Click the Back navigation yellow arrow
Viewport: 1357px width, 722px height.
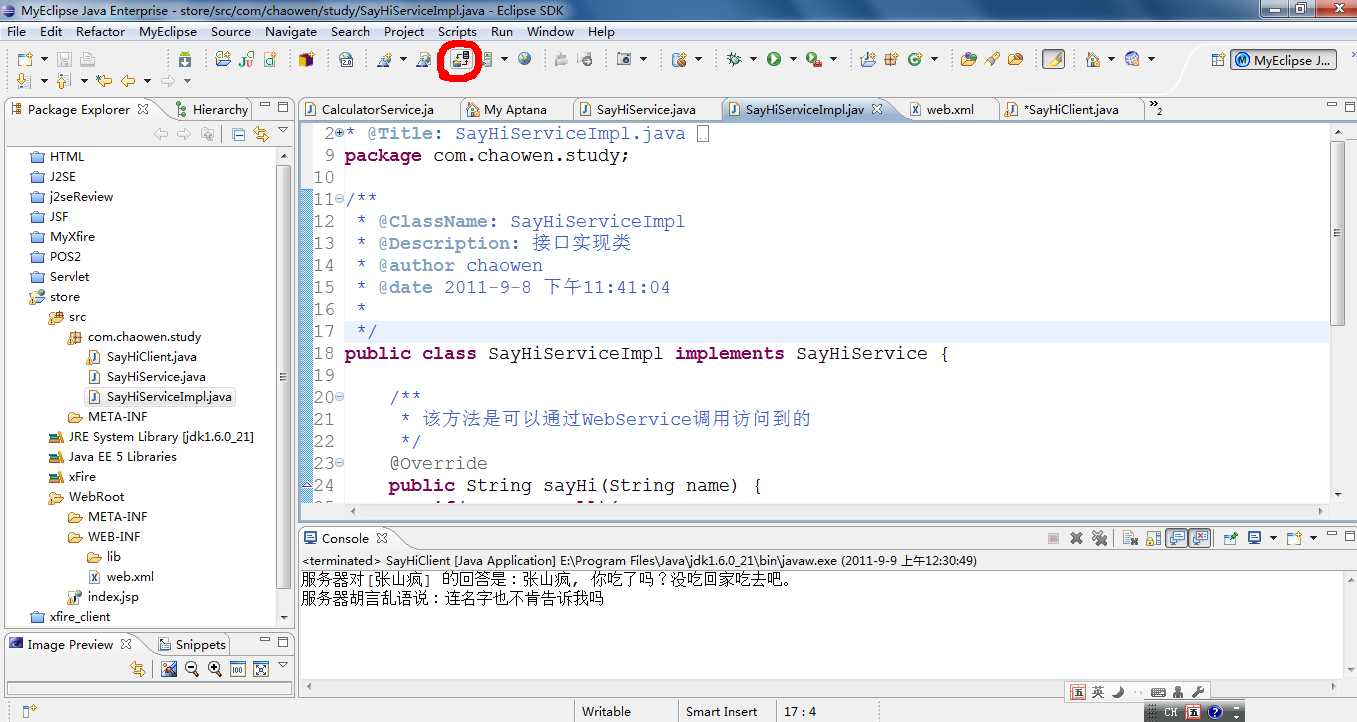(128, 81)
